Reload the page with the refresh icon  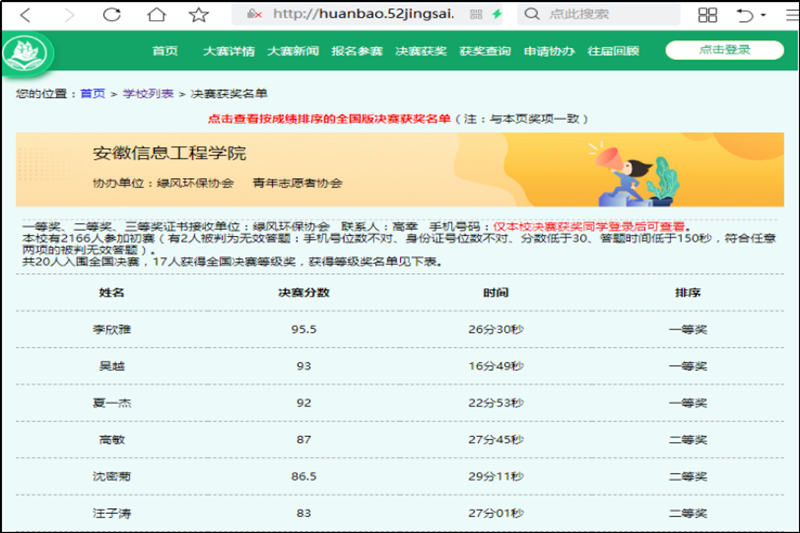(x=111, y=15)
